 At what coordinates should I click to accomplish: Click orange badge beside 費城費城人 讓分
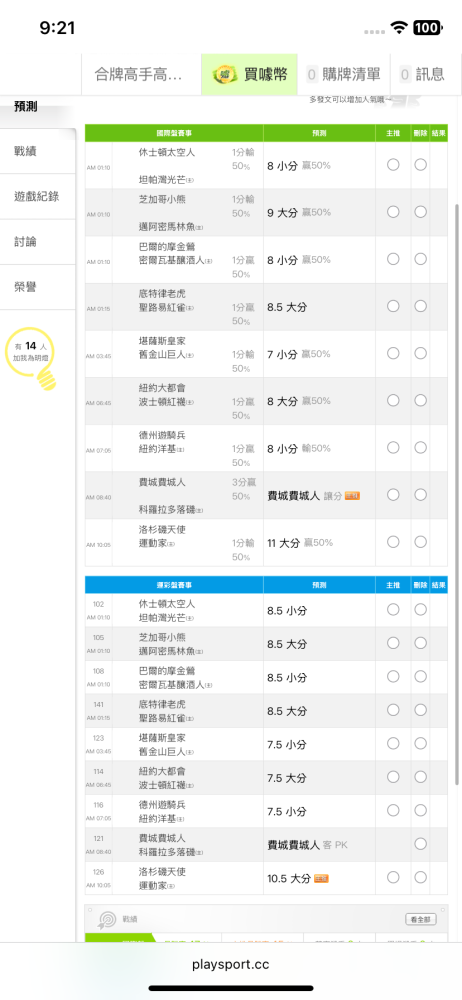(352, 496)
